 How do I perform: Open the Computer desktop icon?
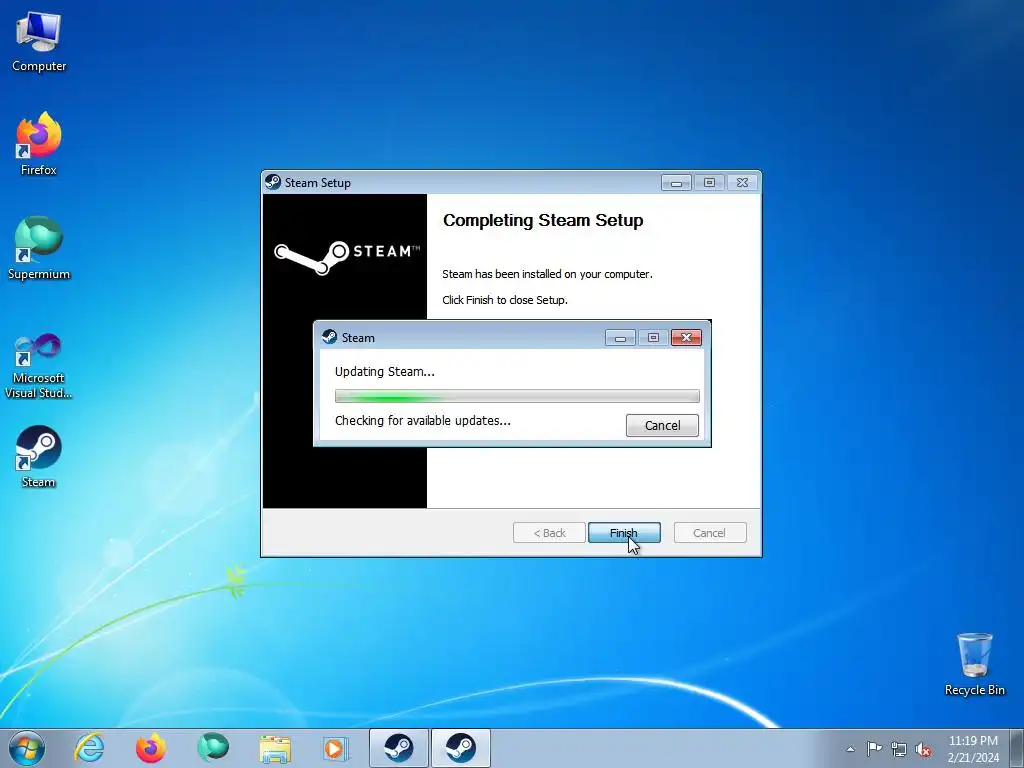click(x=39, y=42)
